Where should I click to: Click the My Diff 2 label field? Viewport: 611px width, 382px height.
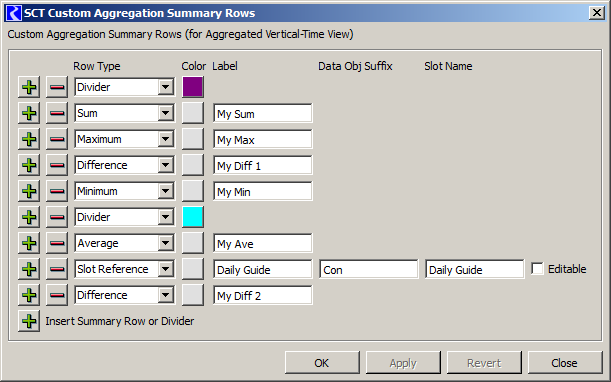[x=263, y=295]
